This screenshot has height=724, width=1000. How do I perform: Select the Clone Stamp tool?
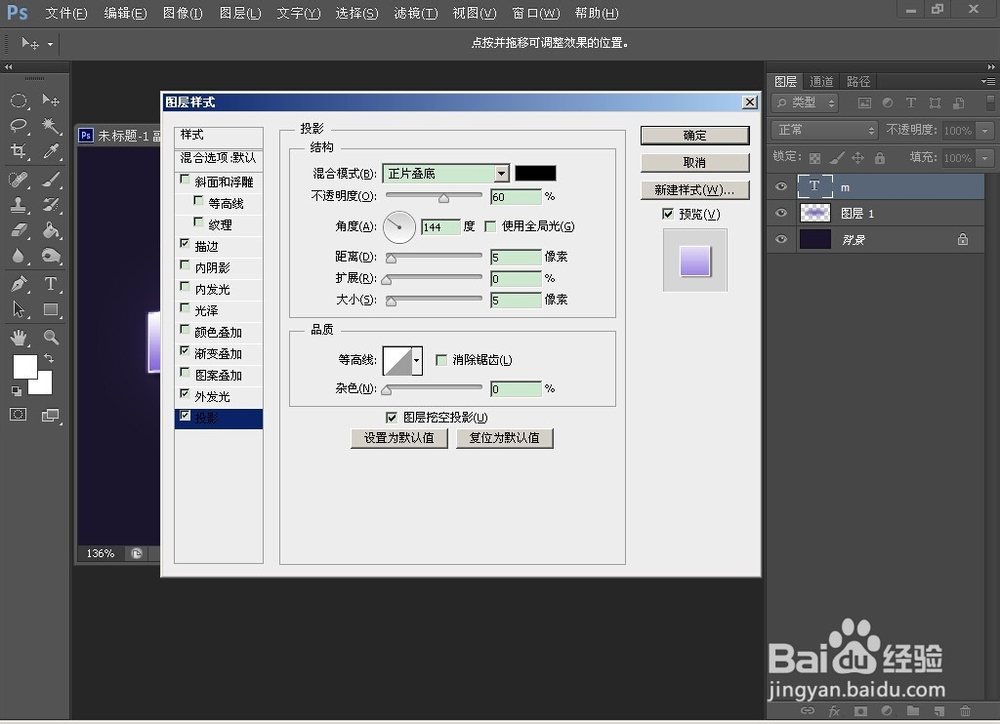coord(18,205)
